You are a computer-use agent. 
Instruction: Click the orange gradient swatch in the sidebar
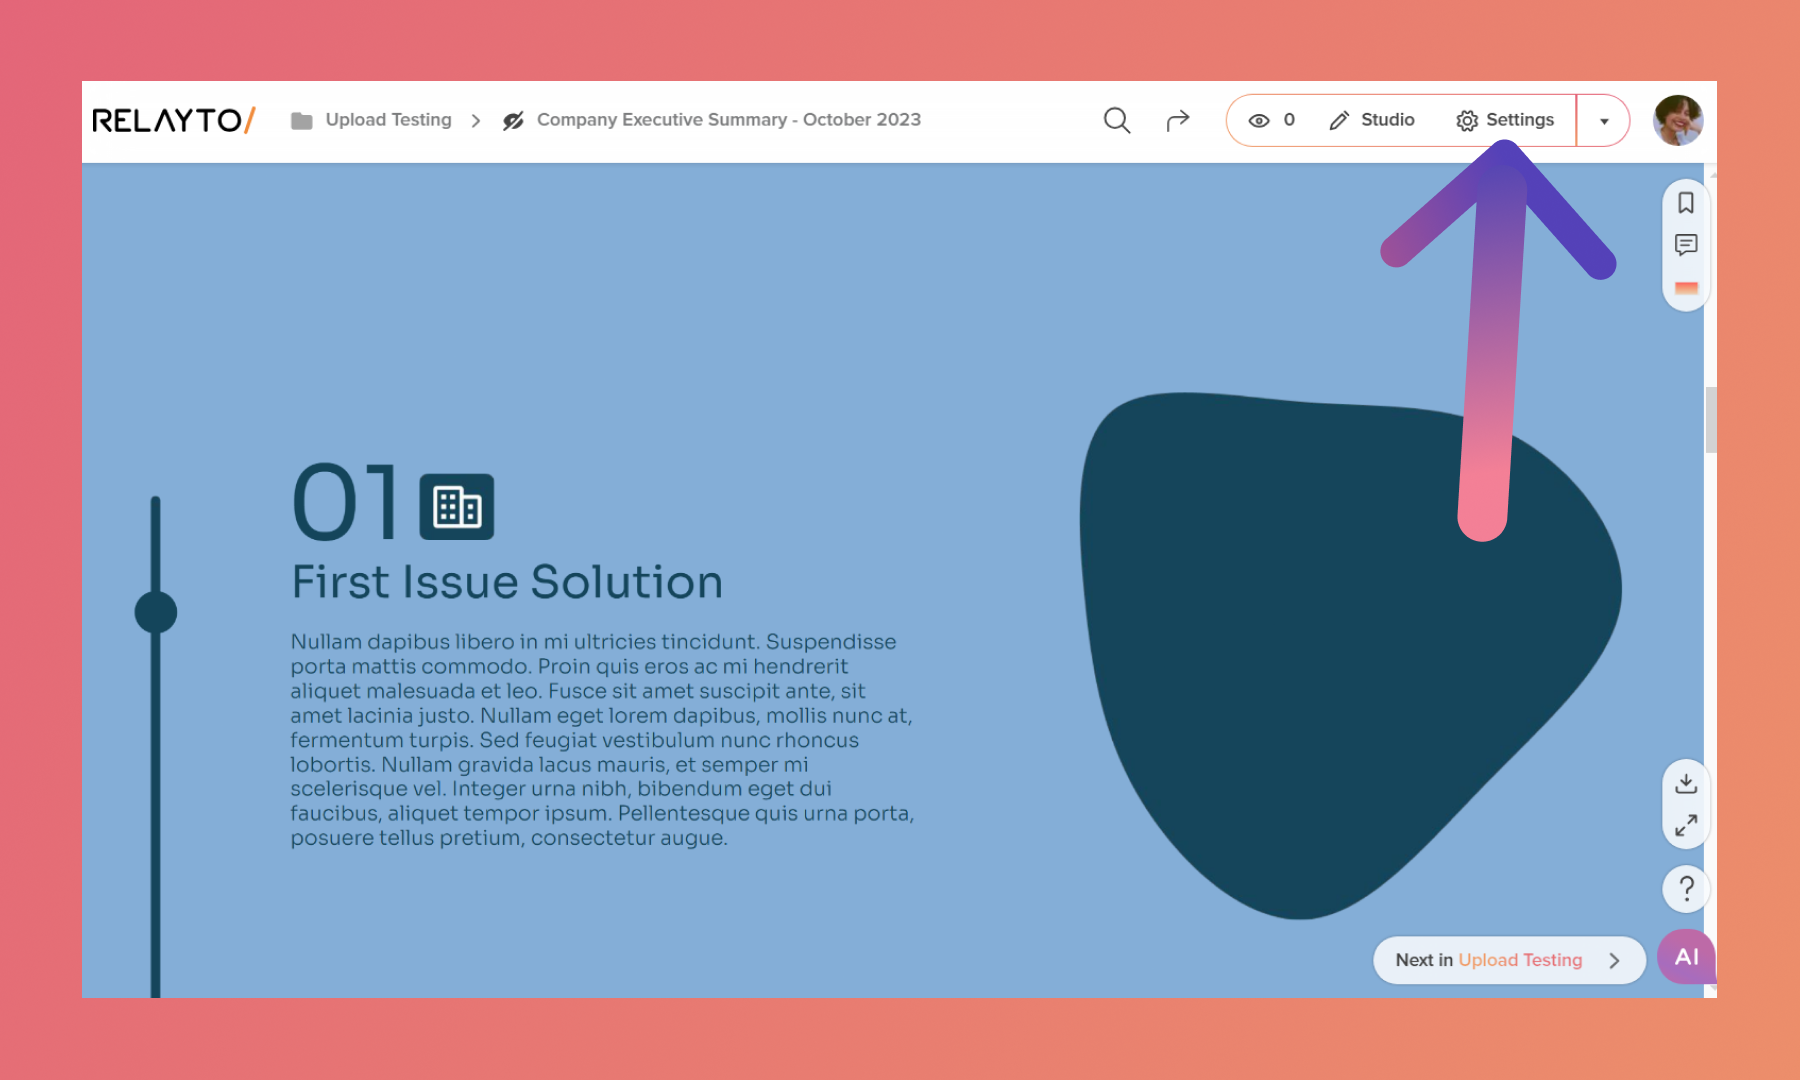[x=1686, y=288]
